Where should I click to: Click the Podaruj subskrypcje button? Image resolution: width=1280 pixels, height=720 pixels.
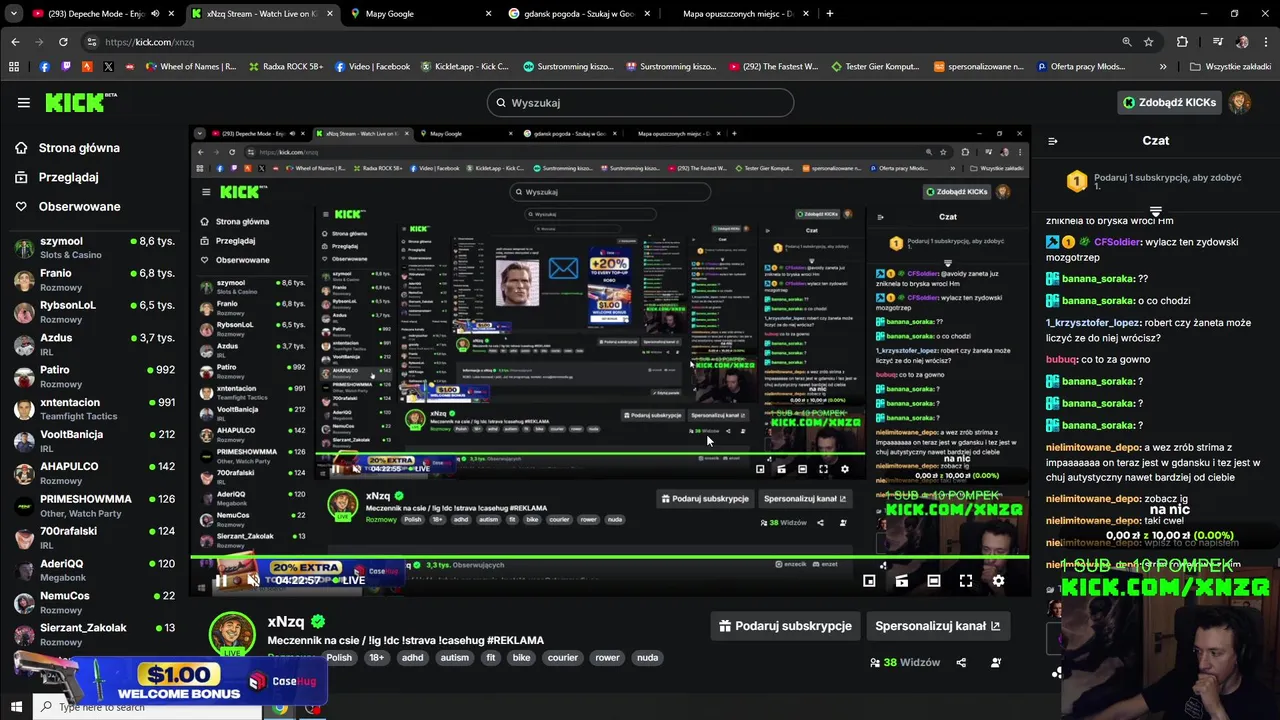coord(785,626)
